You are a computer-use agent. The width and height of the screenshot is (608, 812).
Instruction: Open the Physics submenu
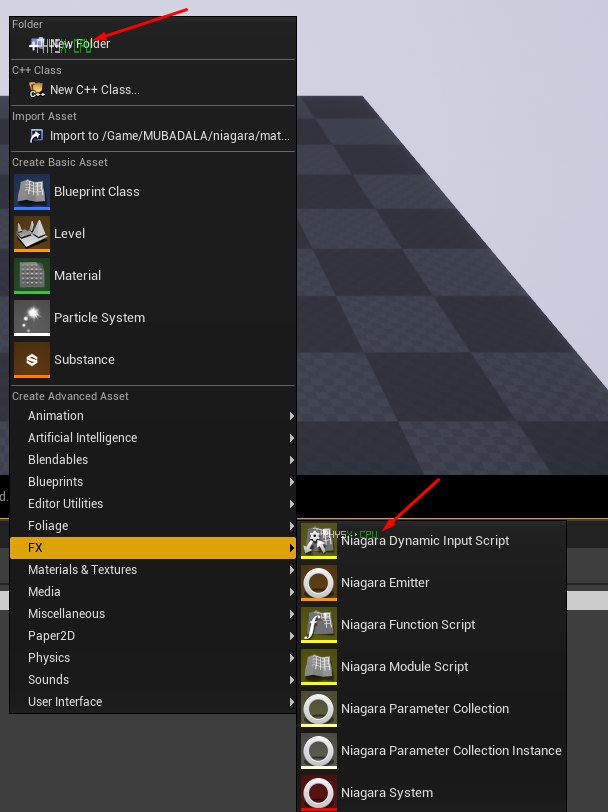click(153, 658)
